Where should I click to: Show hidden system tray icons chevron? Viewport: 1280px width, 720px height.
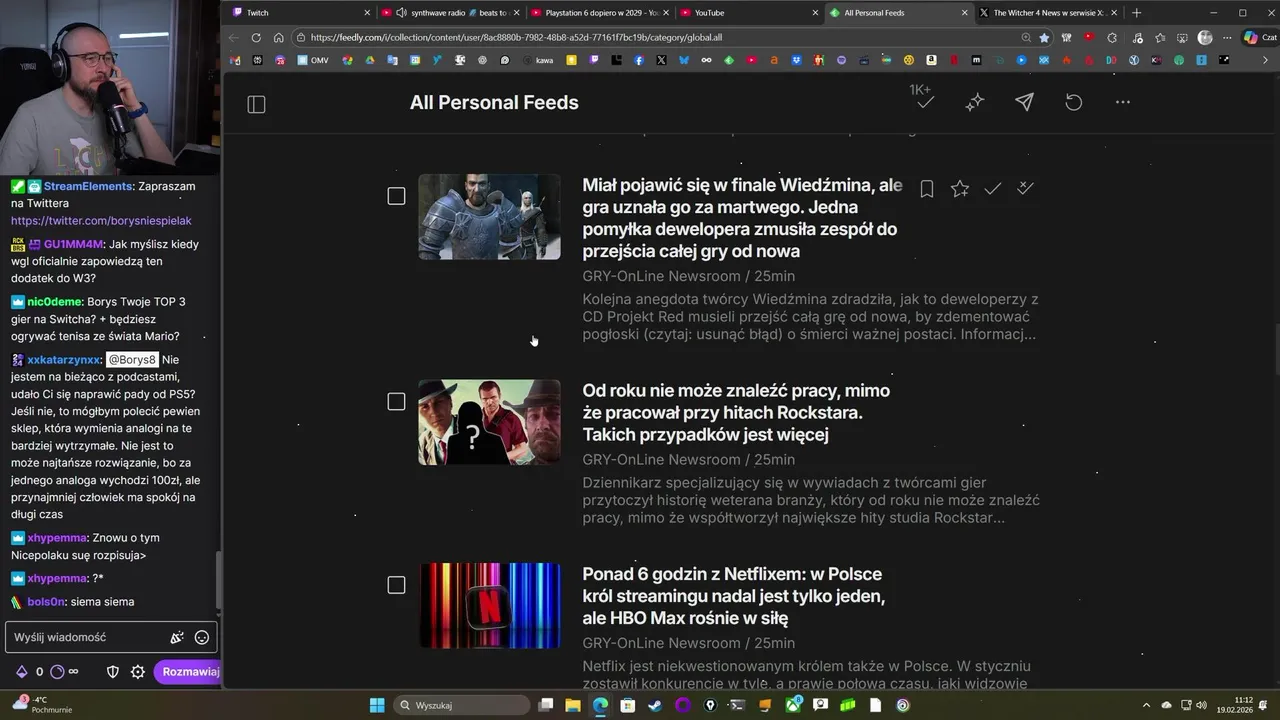tap(1147, 705)
